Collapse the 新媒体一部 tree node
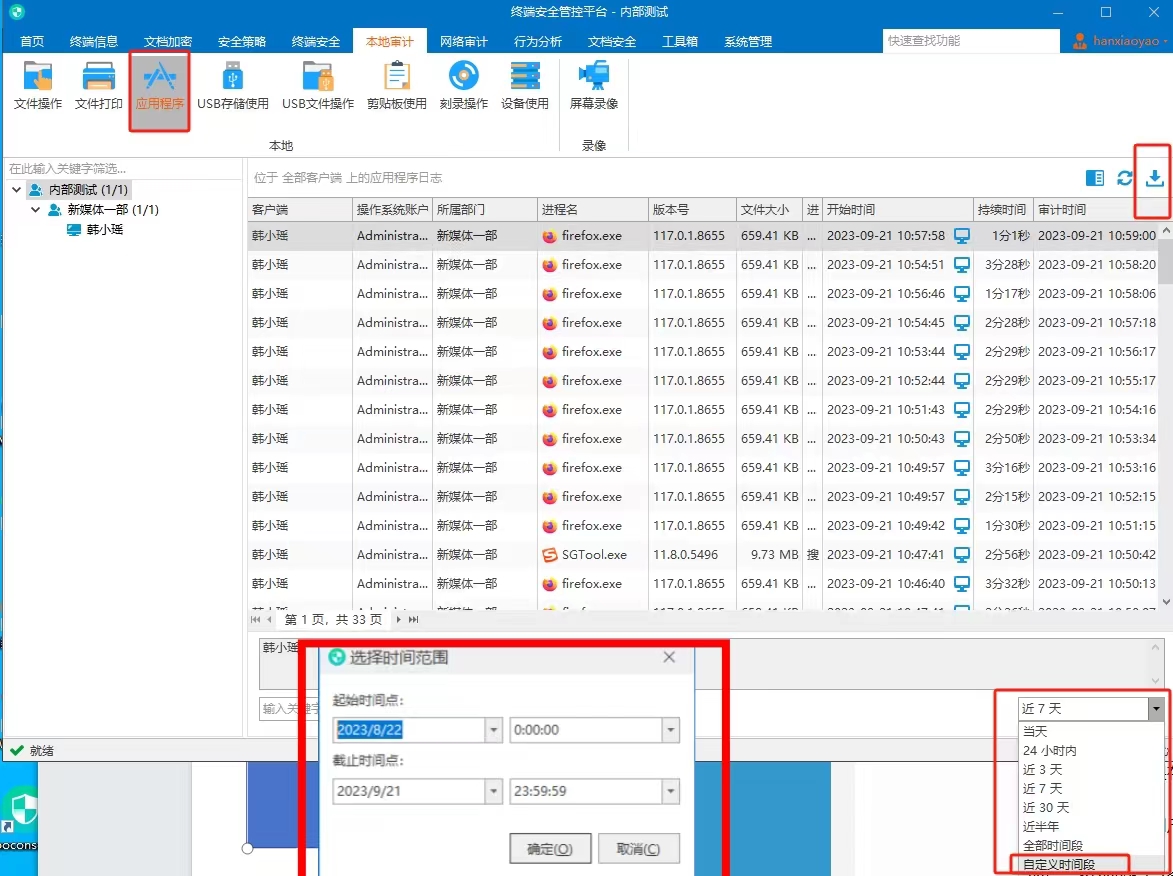Screen dimensions: 1173x876 35,210
